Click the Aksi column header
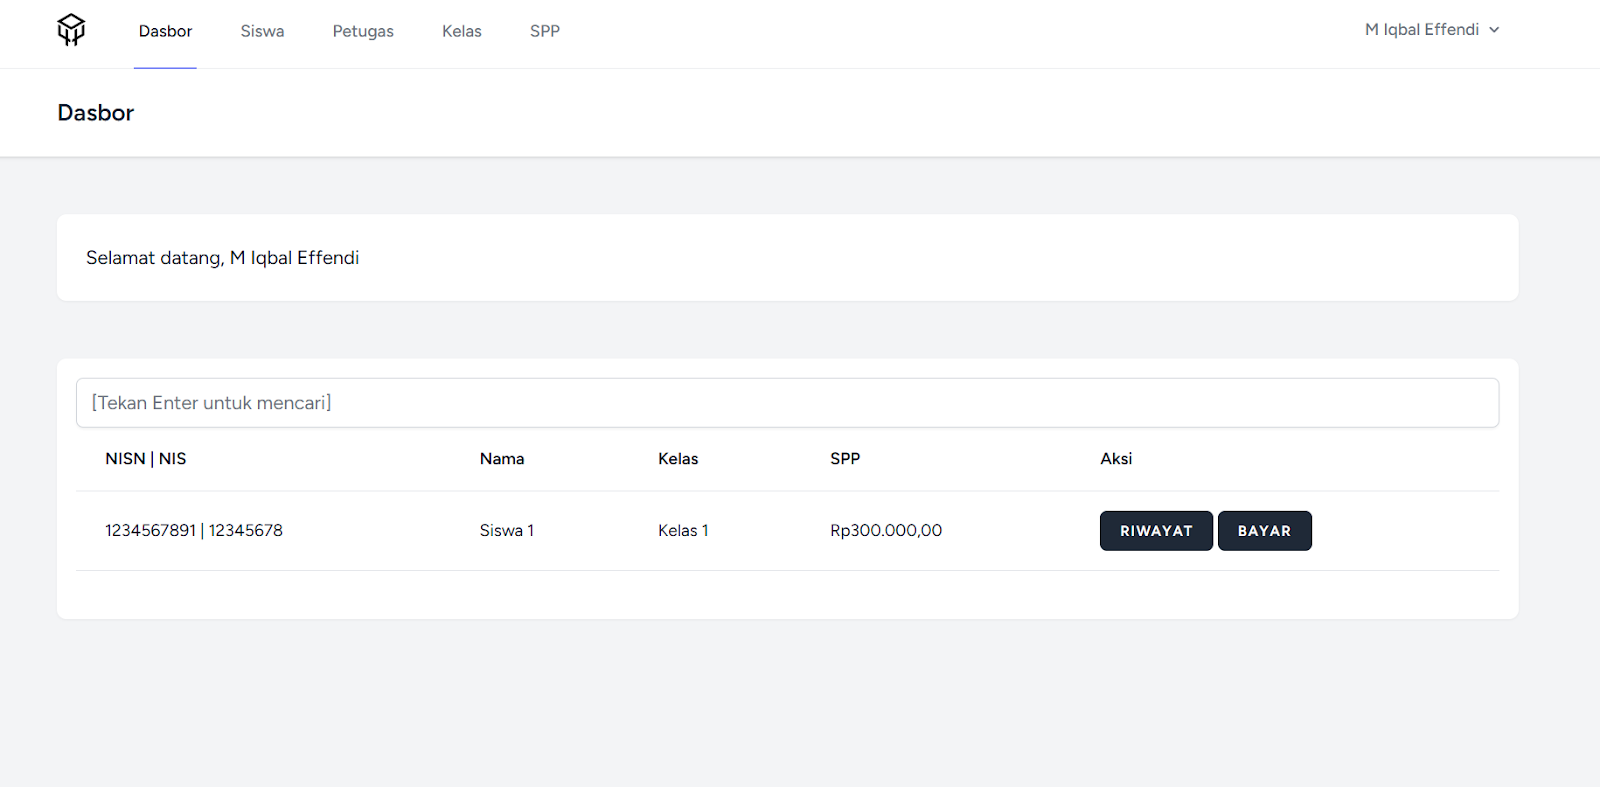Image resolution: width=1600 pixels, height=787 pixels. coord(1116,459)
